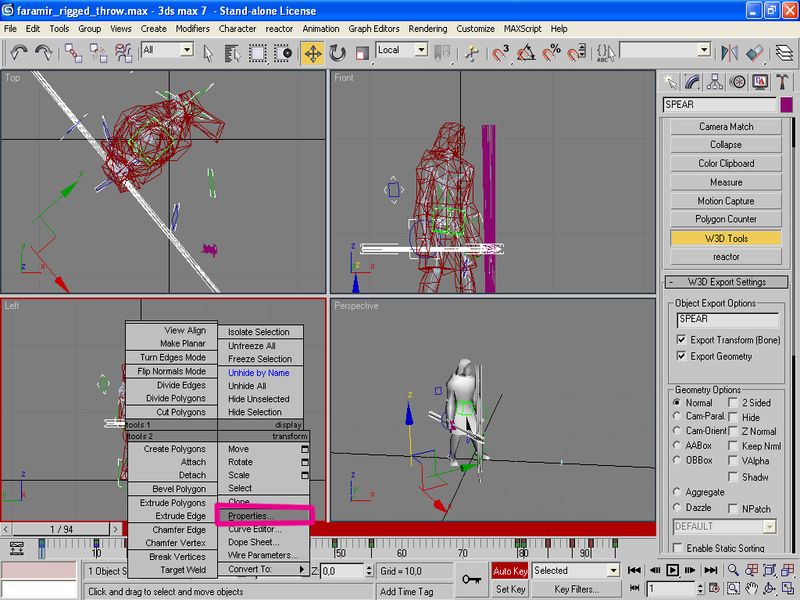This screenshot has width=800, height=600.
Task: Enable the Z Normal checkbox
Action: (x=733, y=431)
